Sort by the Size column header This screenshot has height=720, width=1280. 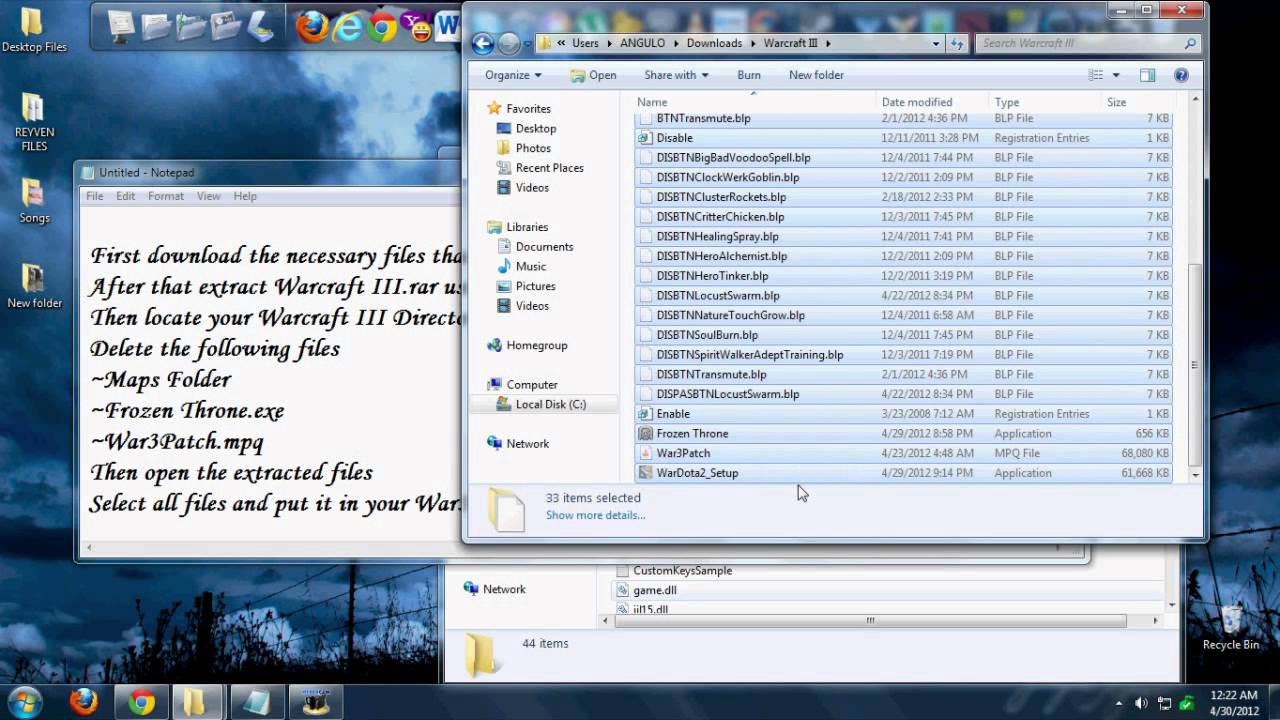tap(1137, 102)
